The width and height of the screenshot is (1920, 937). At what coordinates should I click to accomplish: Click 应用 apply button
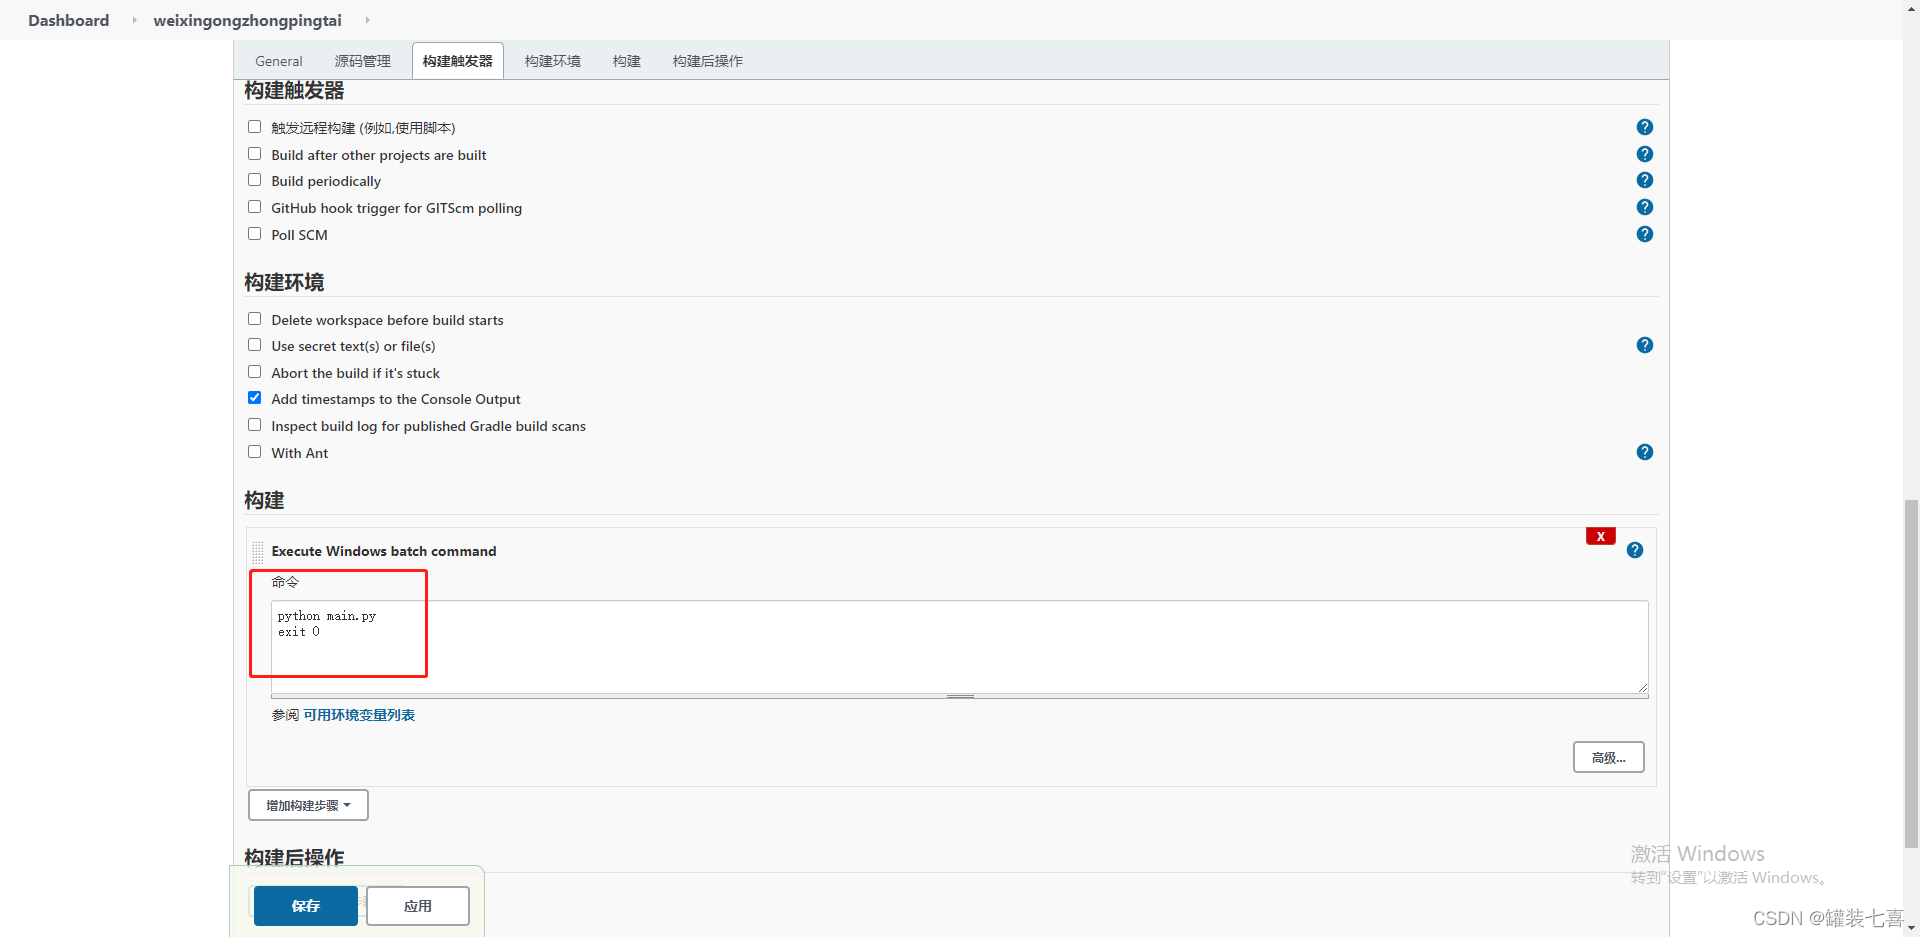click(x=418, y=906)
